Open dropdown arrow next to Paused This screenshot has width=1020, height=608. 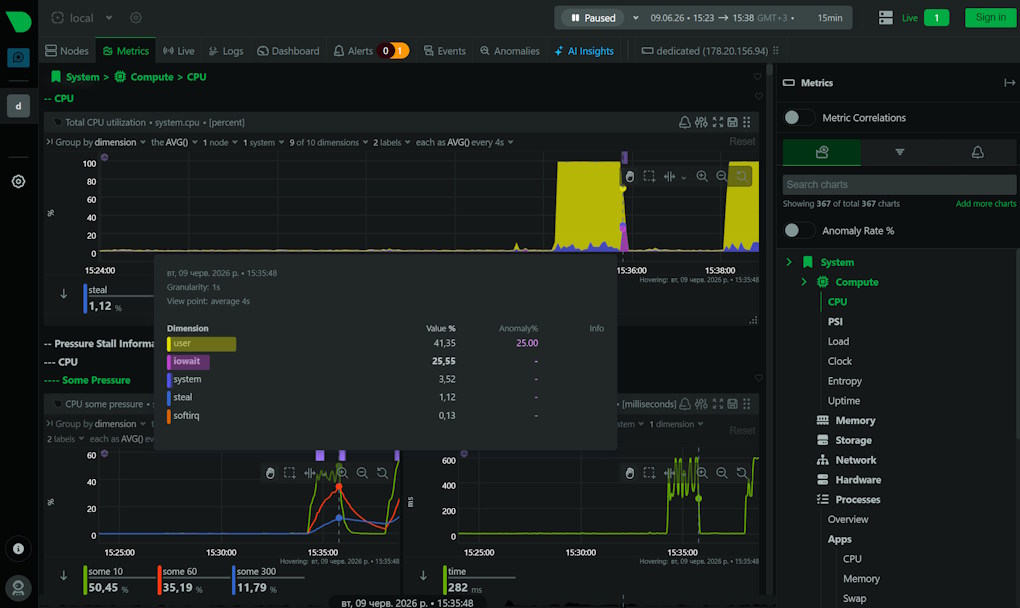pos(636,18)
